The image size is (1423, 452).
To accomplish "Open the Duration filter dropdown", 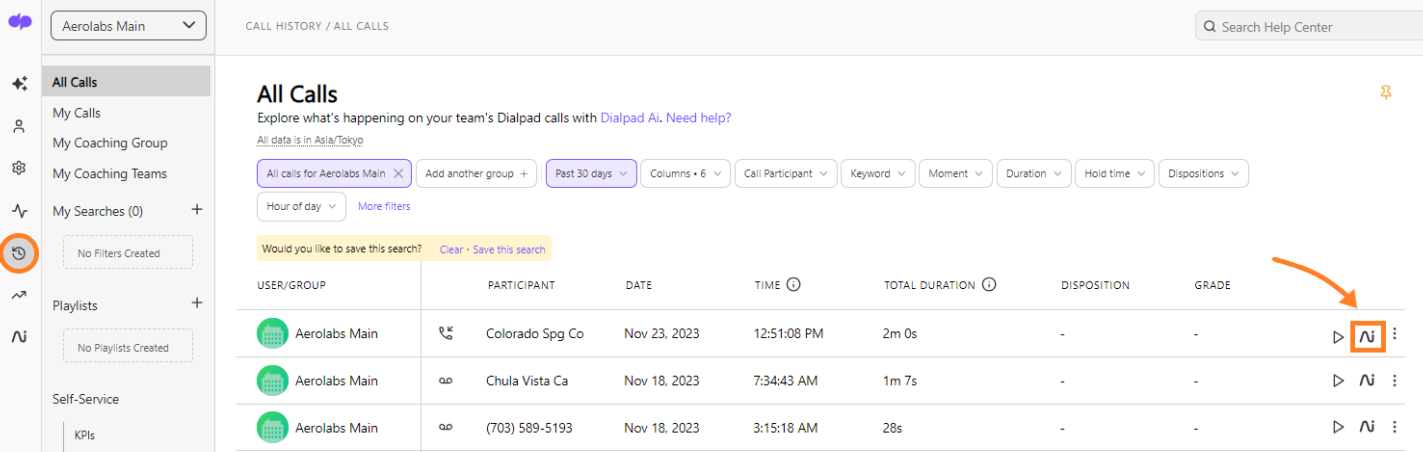I will pyautogui.click(x=1034, y=173).
